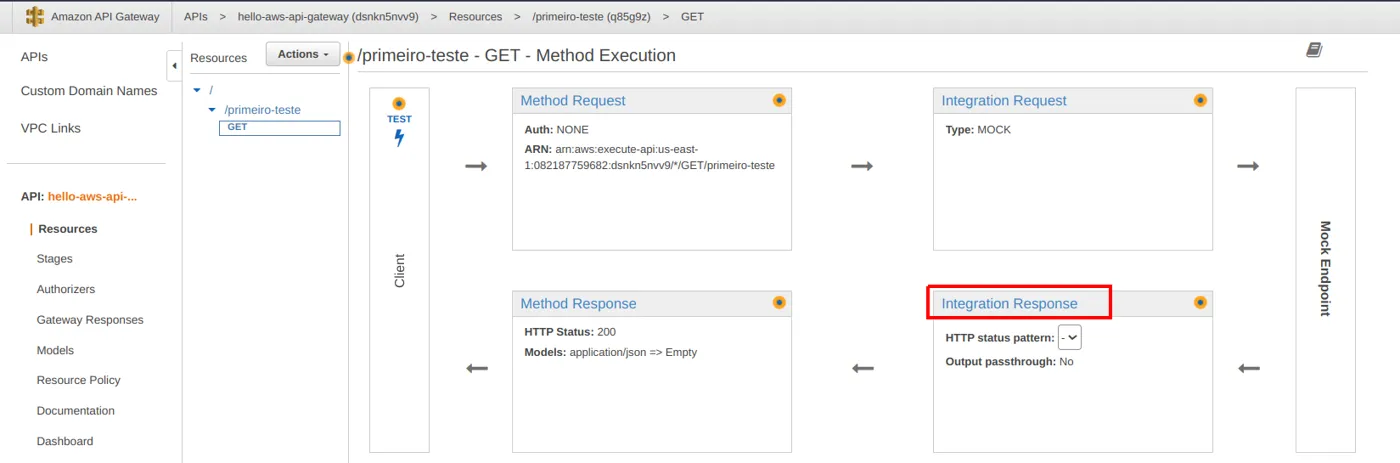Open Models in the API menu
This screenshot has width=1400, height=463.
[55, 350]
